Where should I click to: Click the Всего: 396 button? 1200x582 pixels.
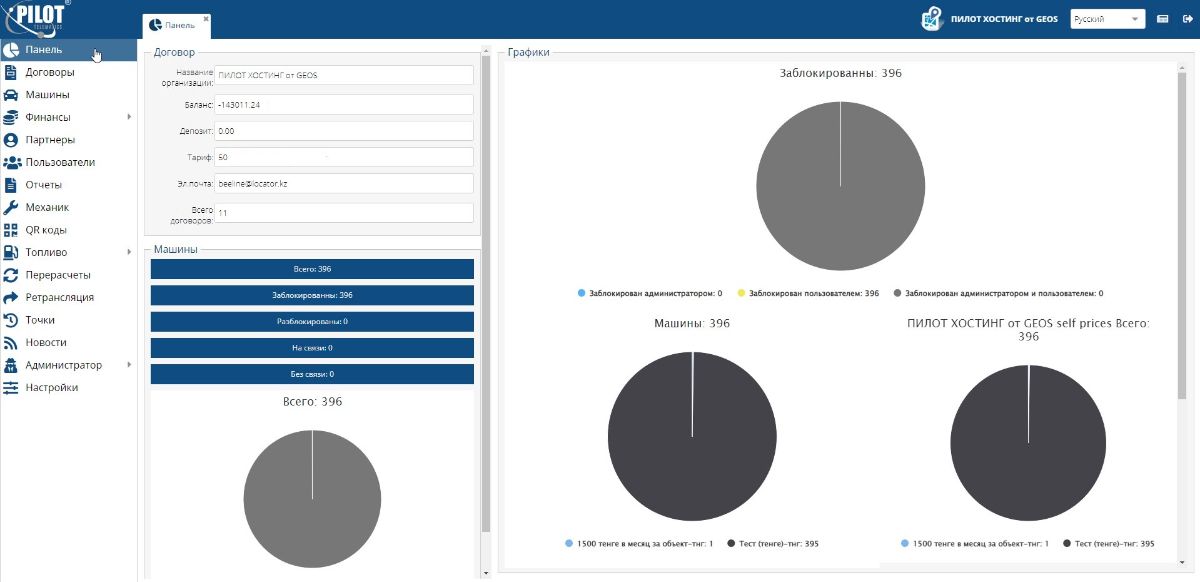point(312,269)
